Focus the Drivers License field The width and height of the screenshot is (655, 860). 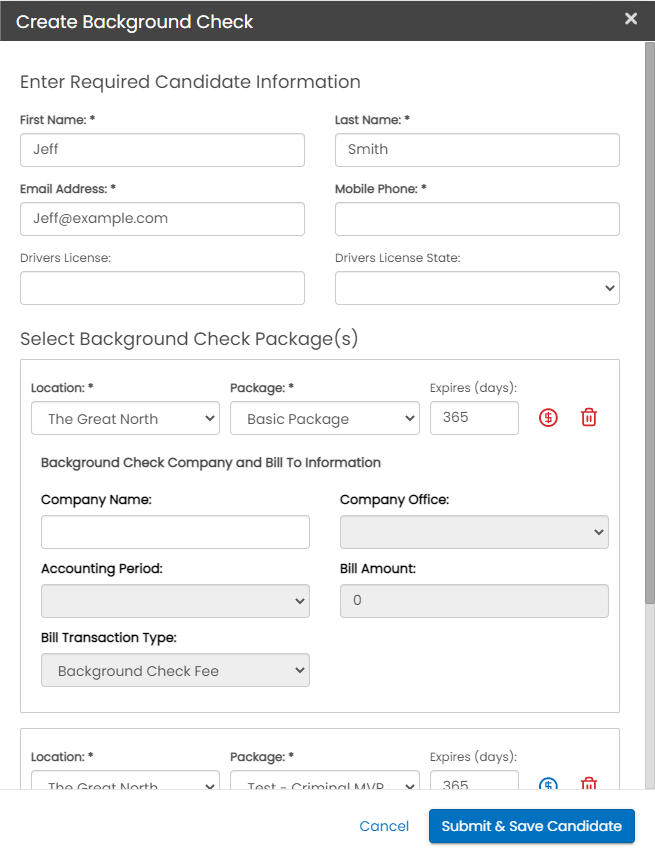(x=162, y=288)
